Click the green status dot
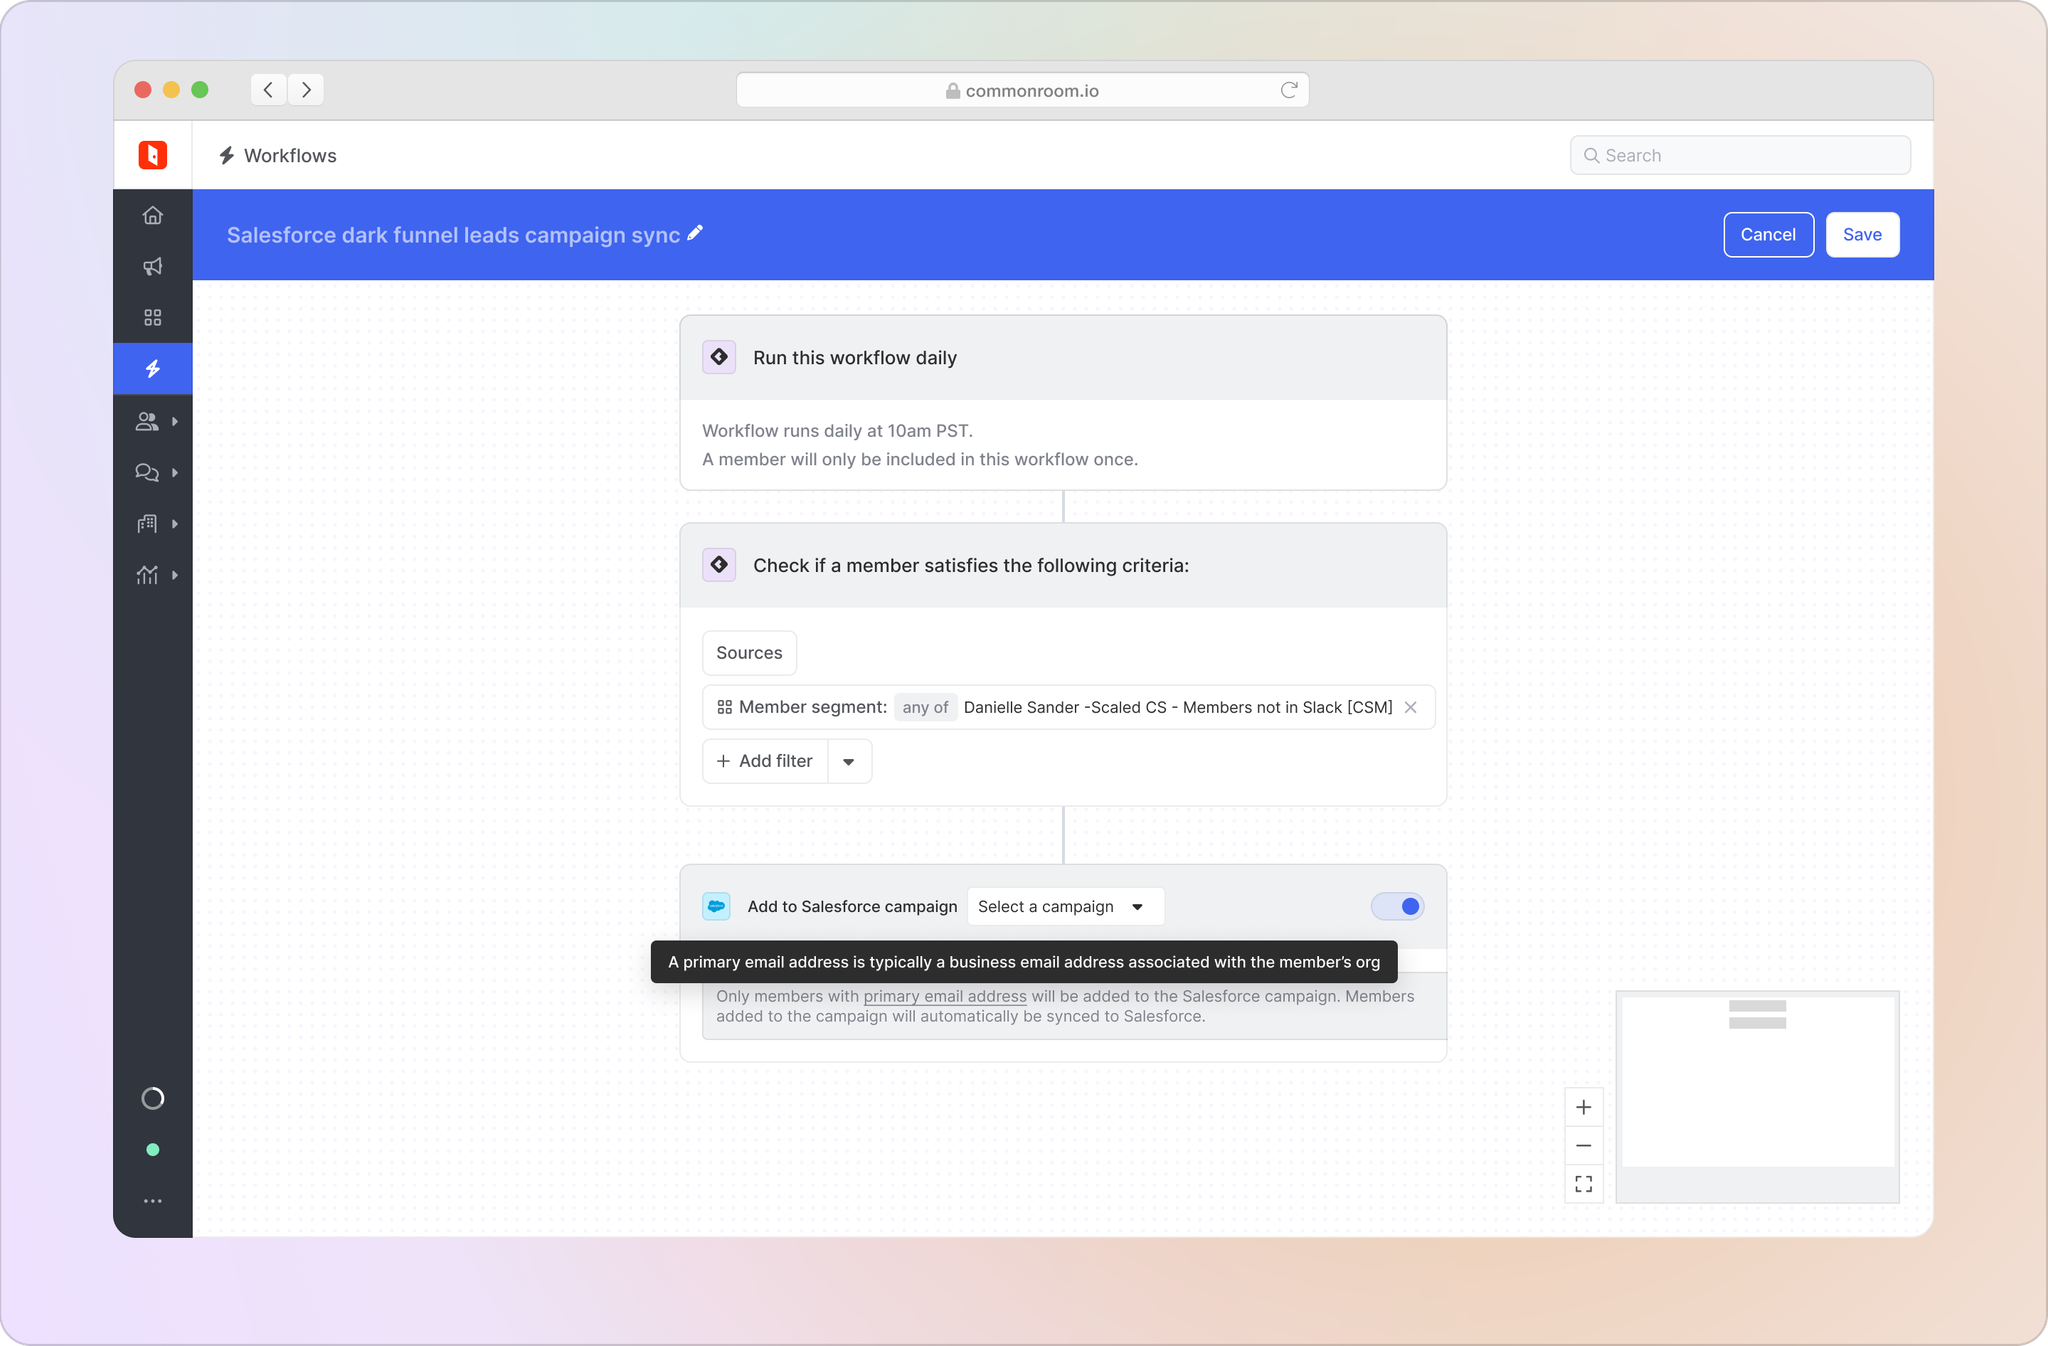 tap(152, 1150)
